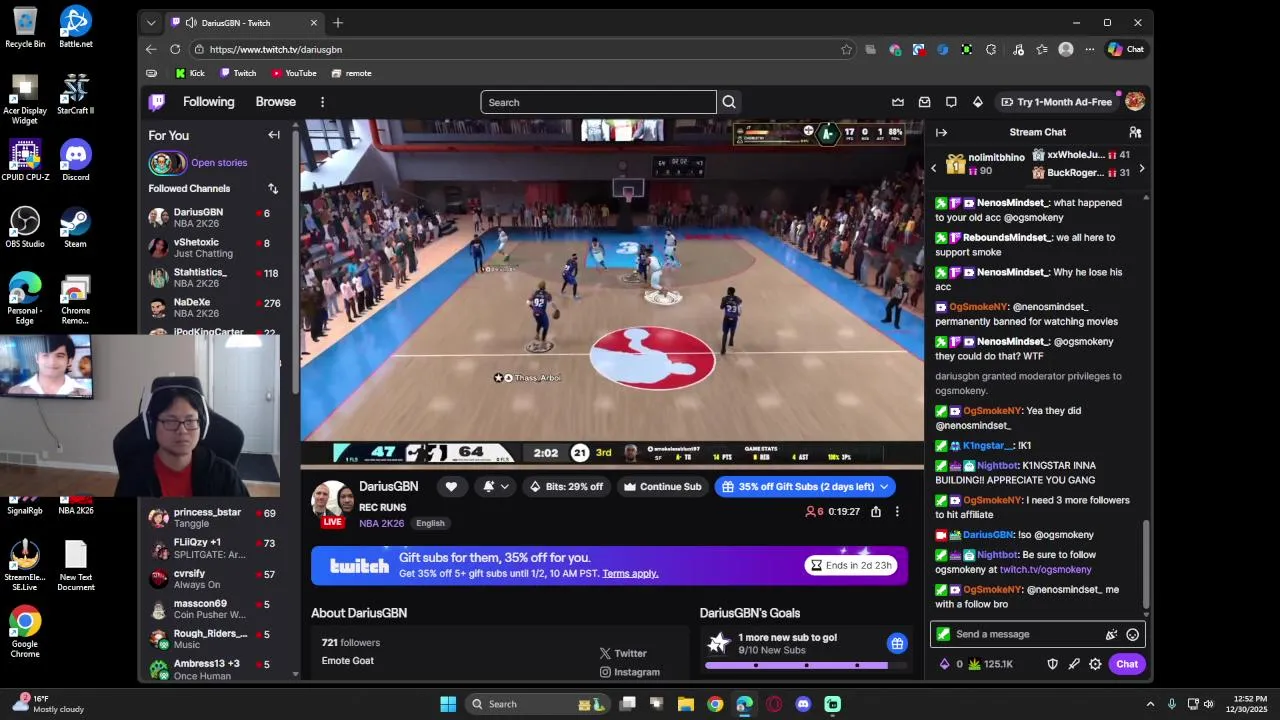Open YouTube bookmark in bookmarks bar
Screen dimensions: 1280x720
[x=294, y=73]
